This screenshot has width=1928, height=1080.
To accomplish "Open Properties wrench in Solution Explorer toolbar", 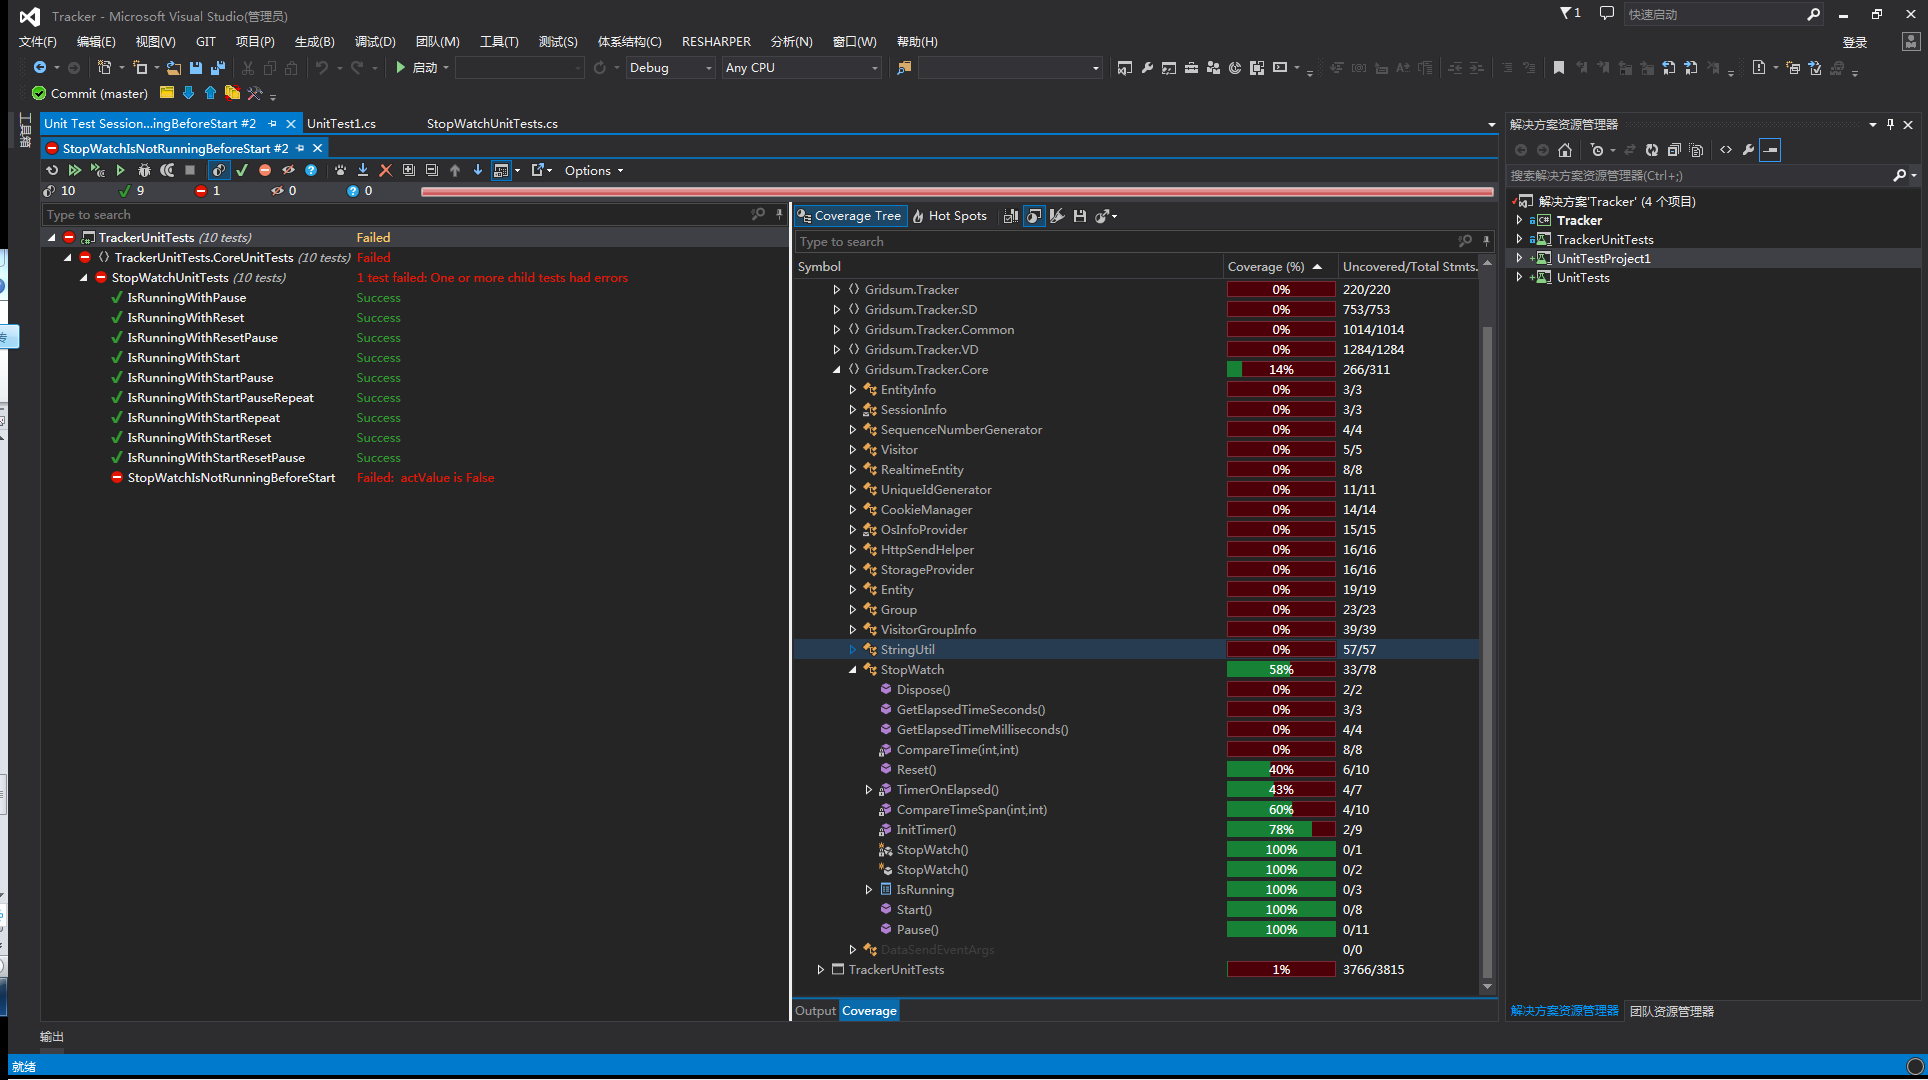I will (1748, 150).
